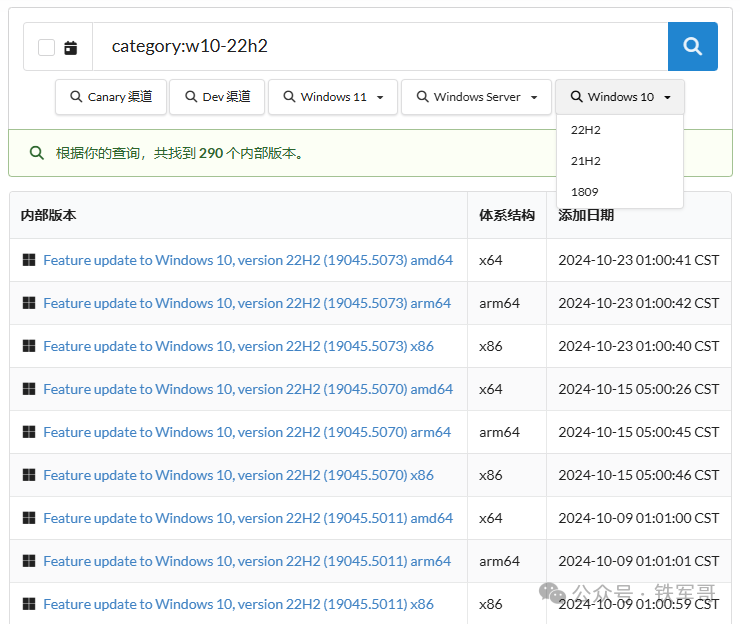Open Feature update 22H2 (19045.5070) arm64 link
This screenshot has height=624, width=740.
coord(247,432)
